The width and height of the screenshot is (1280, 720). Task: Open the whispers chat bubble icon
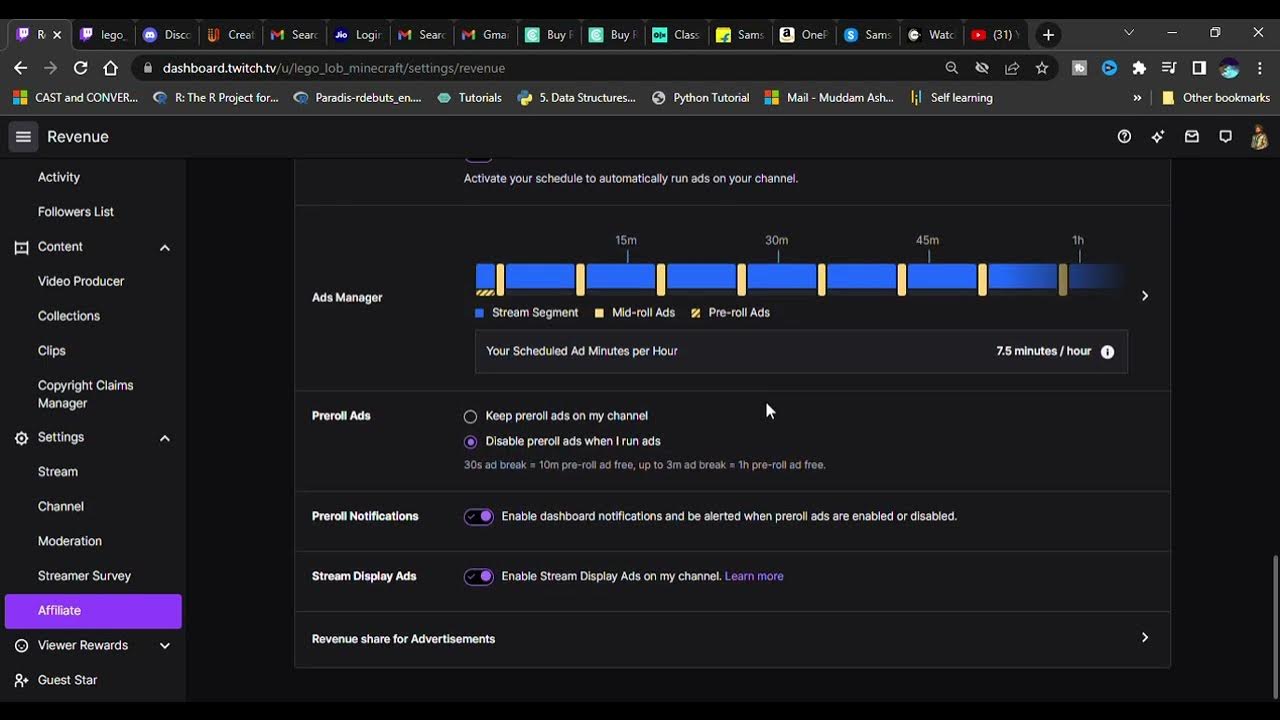pyautogui.click(x=1226, y=137)
